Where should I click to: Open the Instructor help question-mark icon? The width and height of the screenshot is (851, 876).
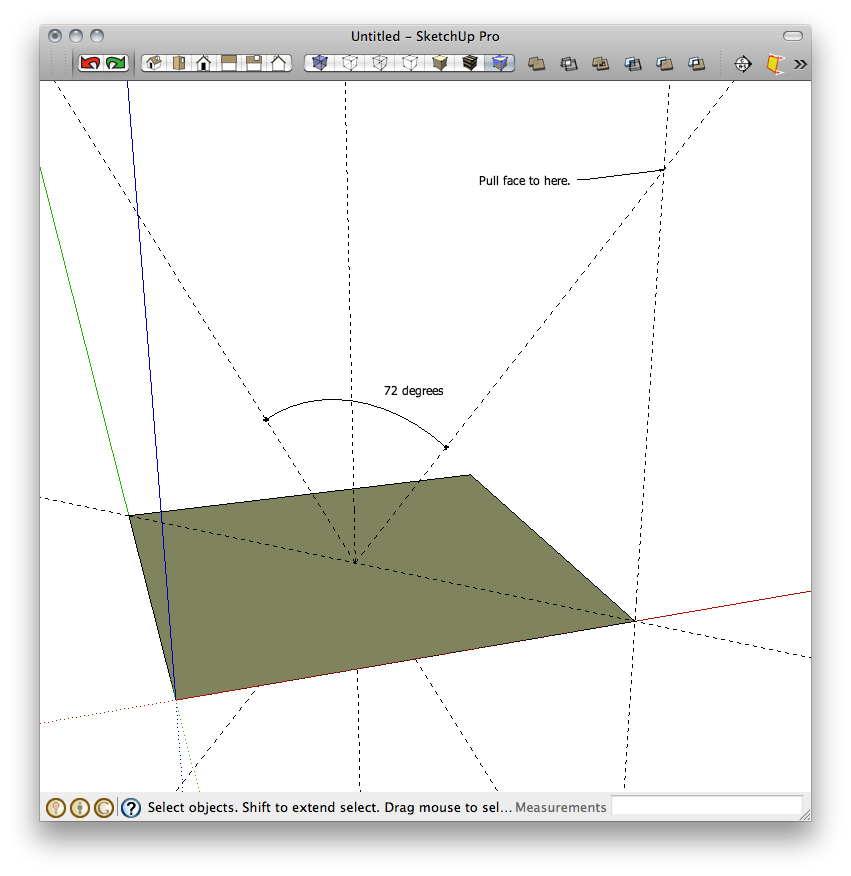coord(131,808)
